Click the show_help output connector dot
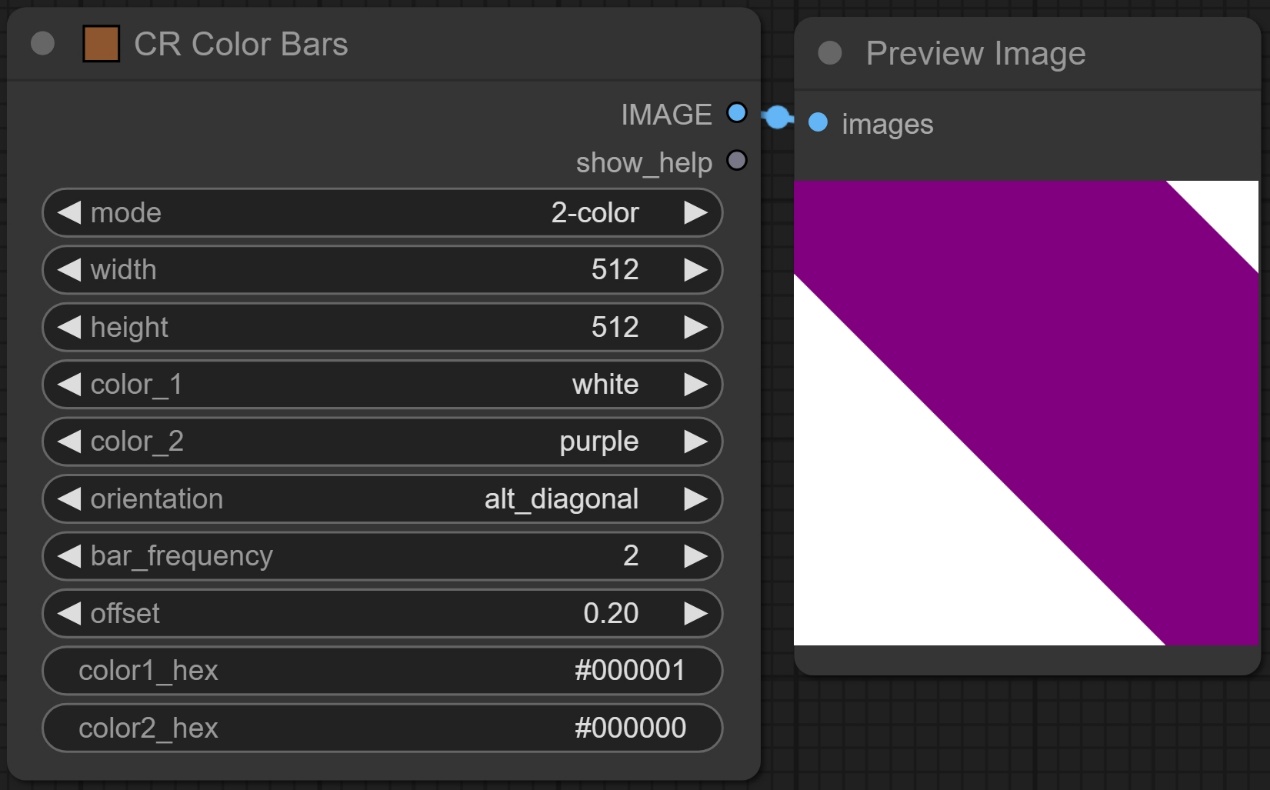 point(737,161)
